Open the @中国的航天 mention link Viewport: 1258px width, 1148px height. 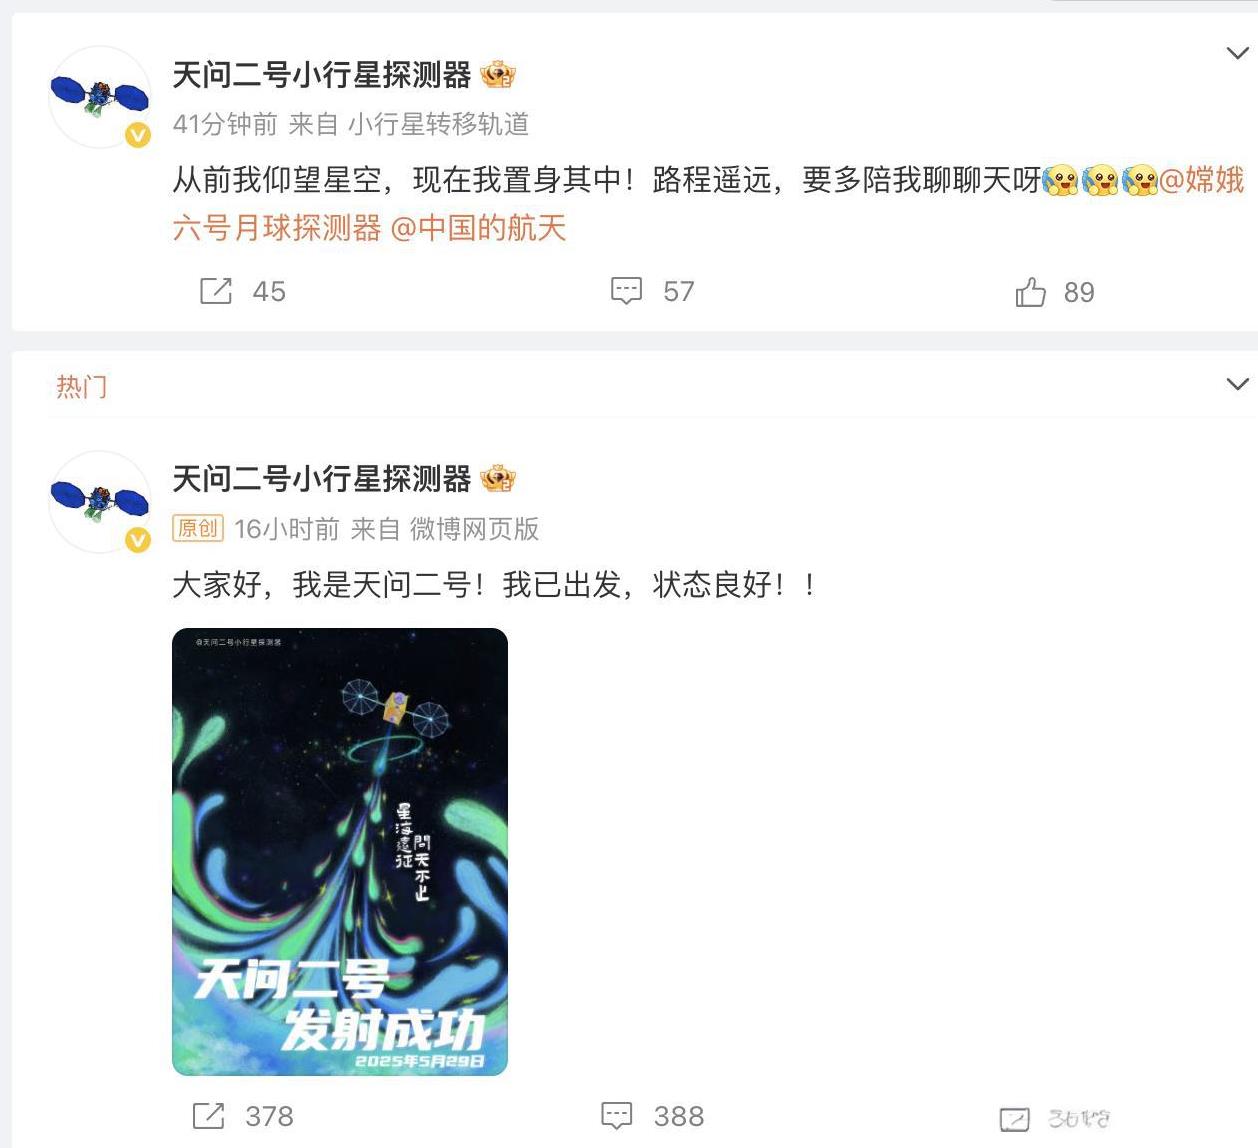tap(478, 228)
